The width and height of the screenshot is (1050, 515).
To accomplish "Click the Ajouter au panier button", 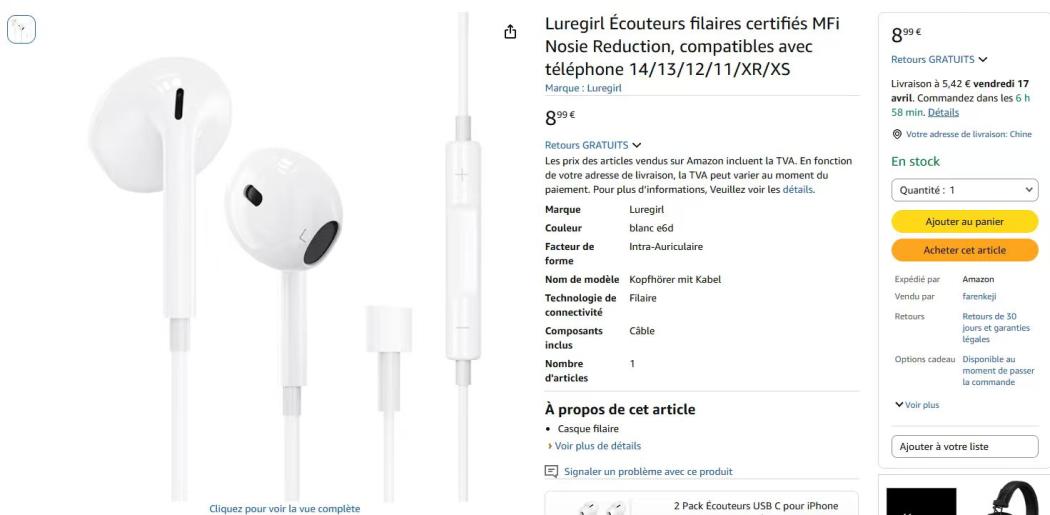I will [x=964, y=222].
